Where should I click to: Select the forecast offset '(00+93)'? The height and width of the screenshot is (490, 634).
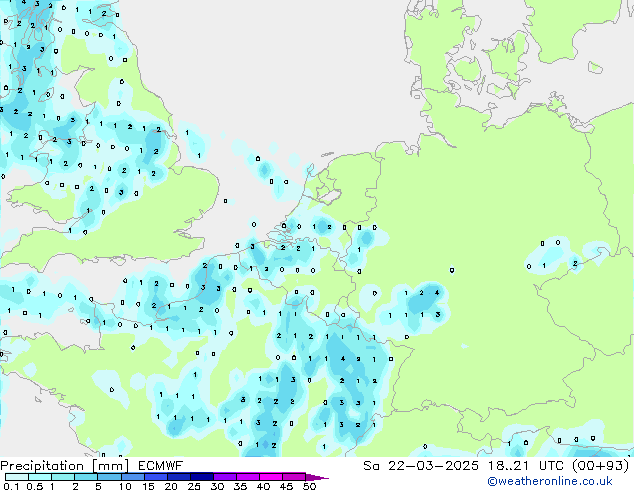pyautogui.click(x=601, y=466)
